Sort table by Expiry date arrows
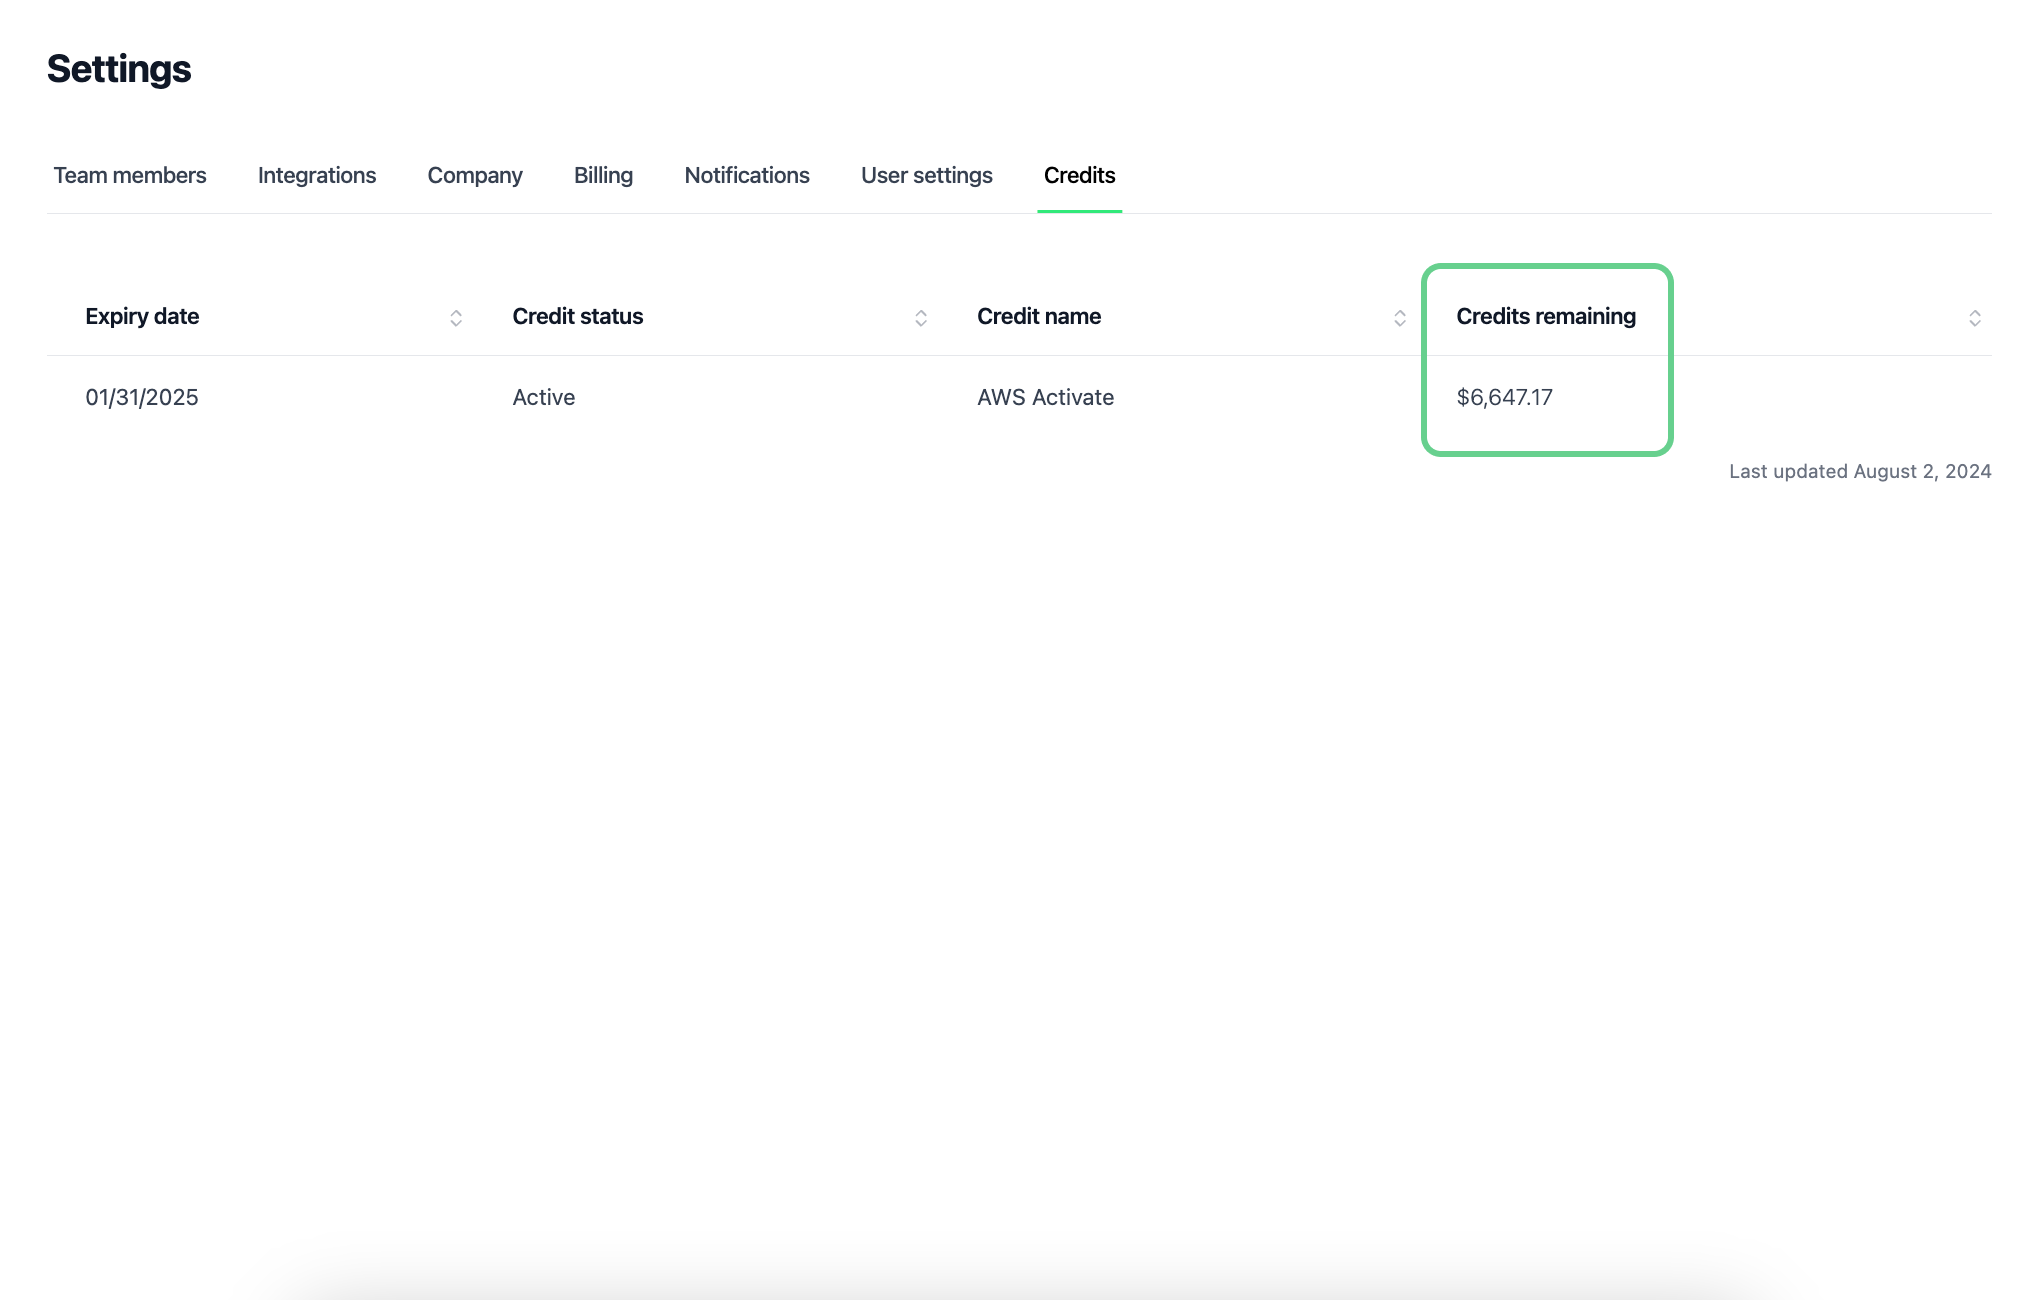2022x1300 pixels. click(456, 318)
